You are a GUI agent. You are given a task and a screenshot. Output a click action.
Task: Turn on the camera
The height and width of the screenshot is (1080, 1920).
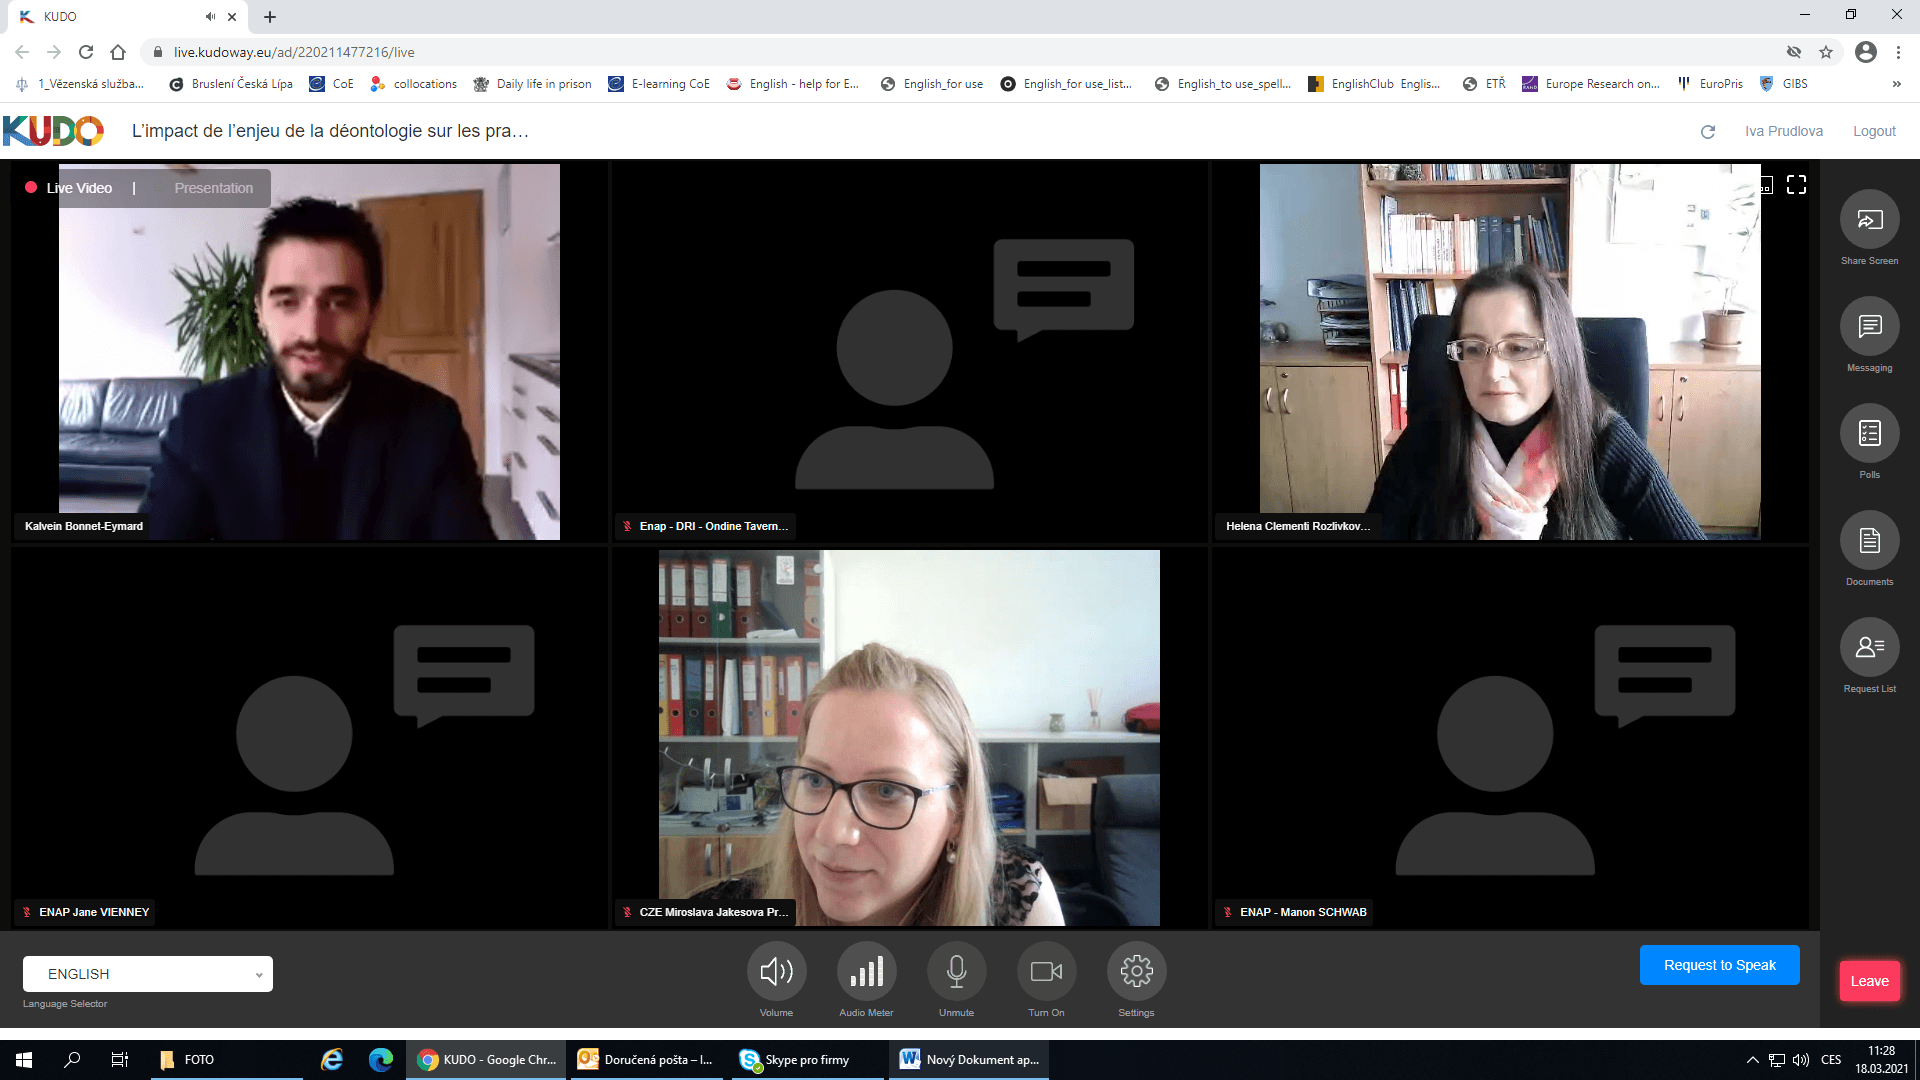pos(1046,971)
